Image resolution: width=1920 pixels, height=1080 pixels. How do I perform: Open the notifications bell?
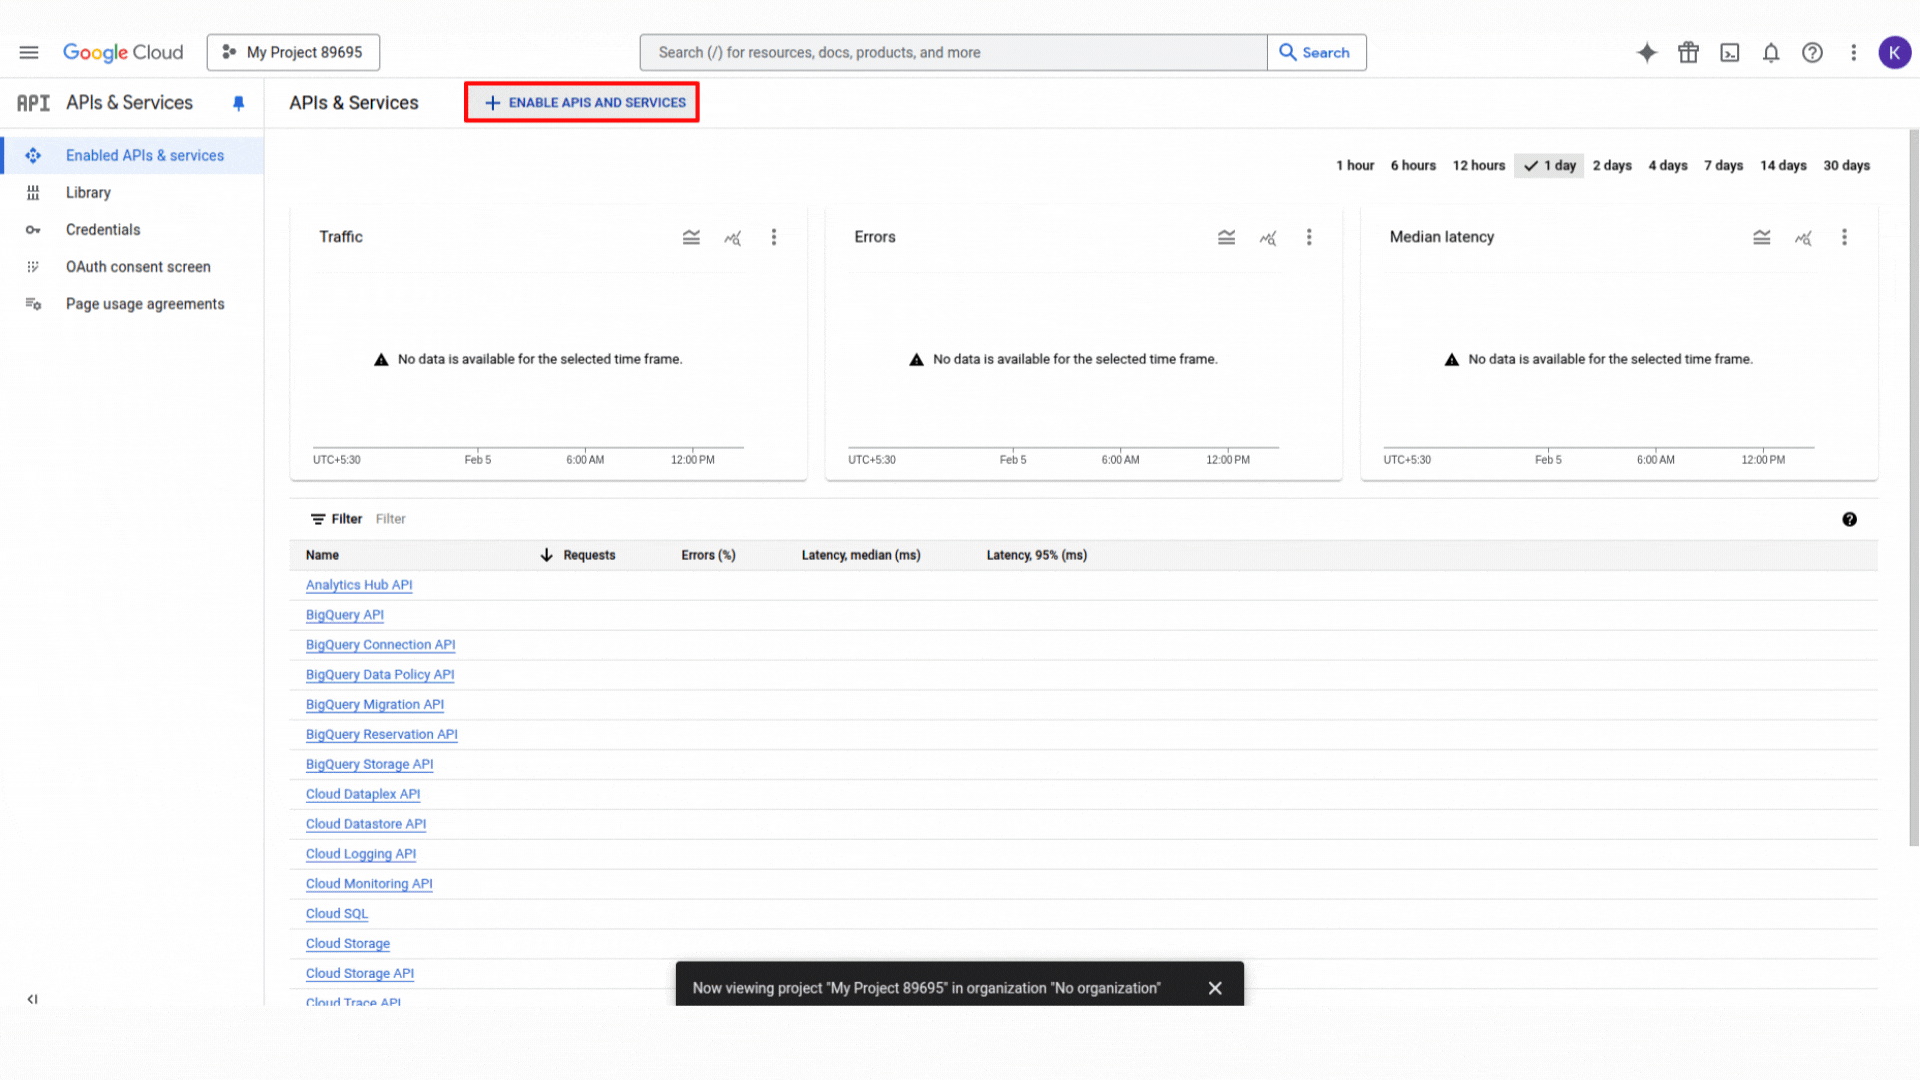click(1771, 52)
